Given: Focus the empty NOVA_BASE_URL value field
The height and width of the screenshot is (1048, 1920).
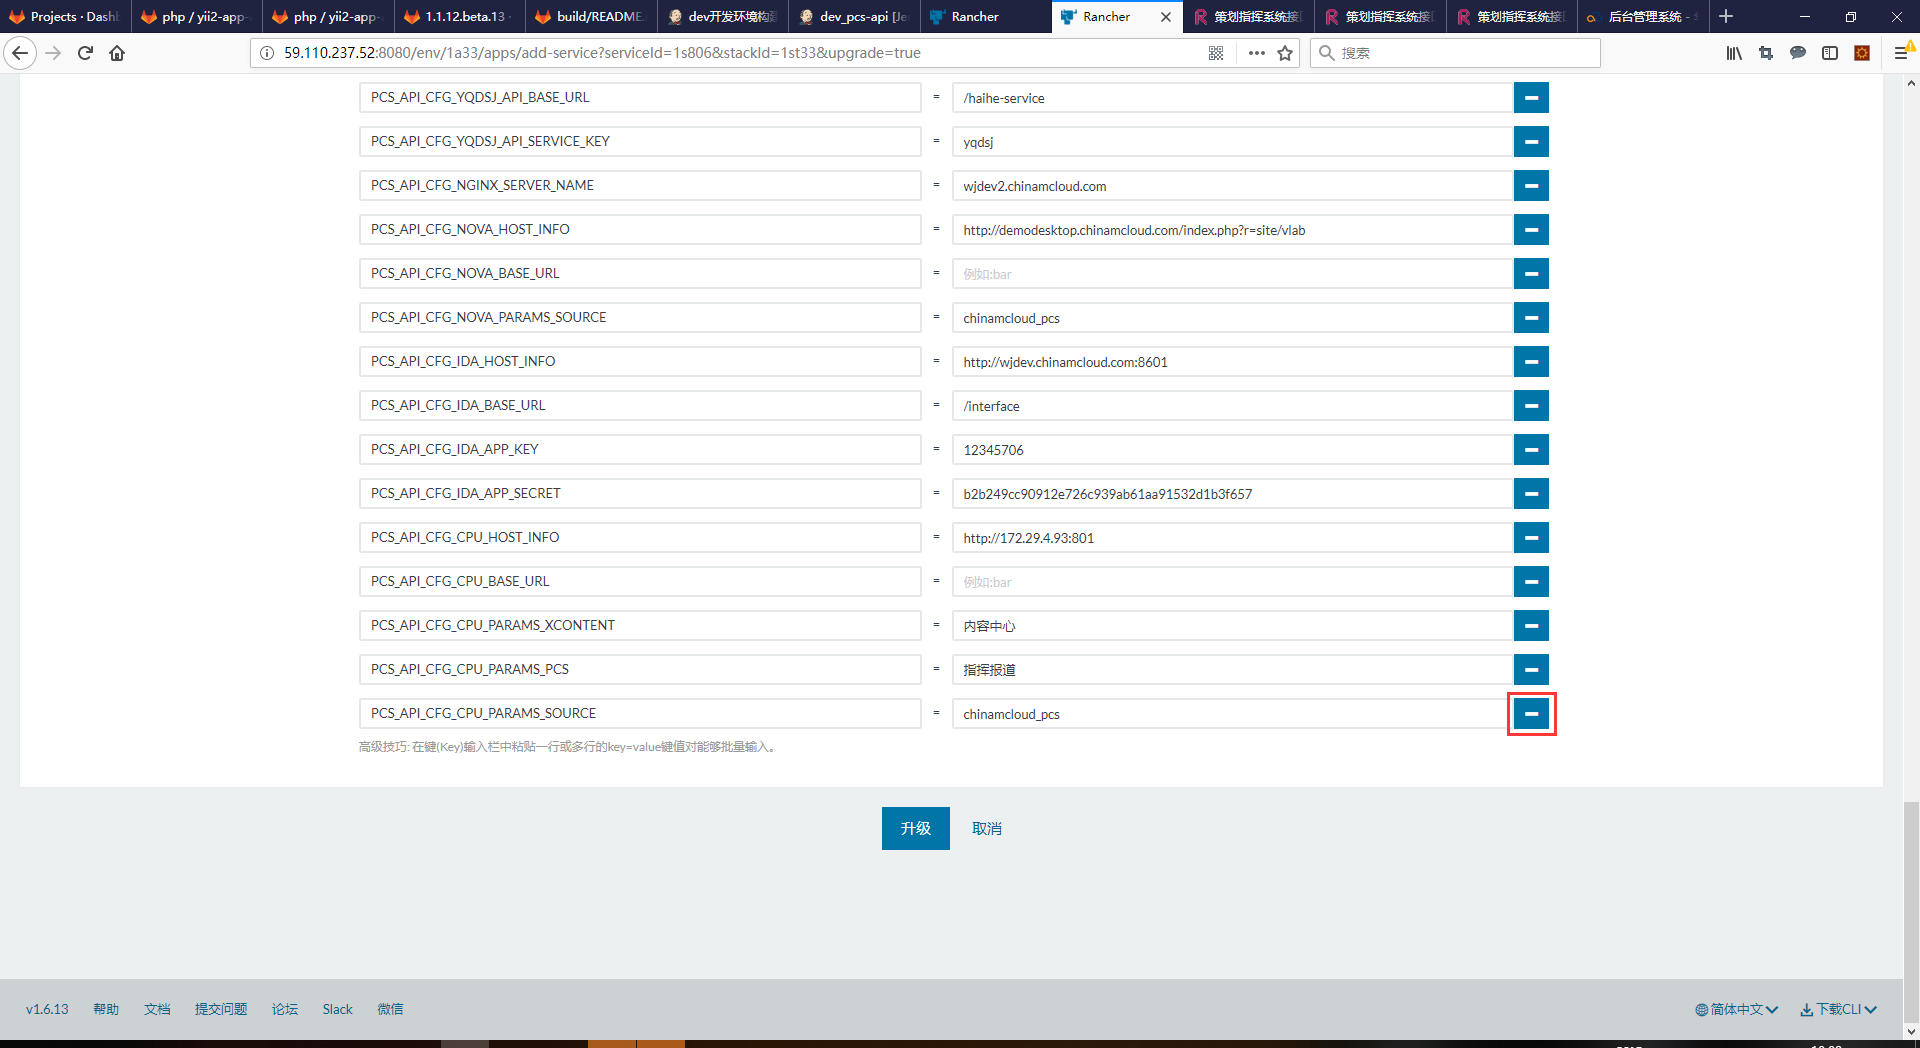Looking at the screenshot, I should tap(1233, 274).
